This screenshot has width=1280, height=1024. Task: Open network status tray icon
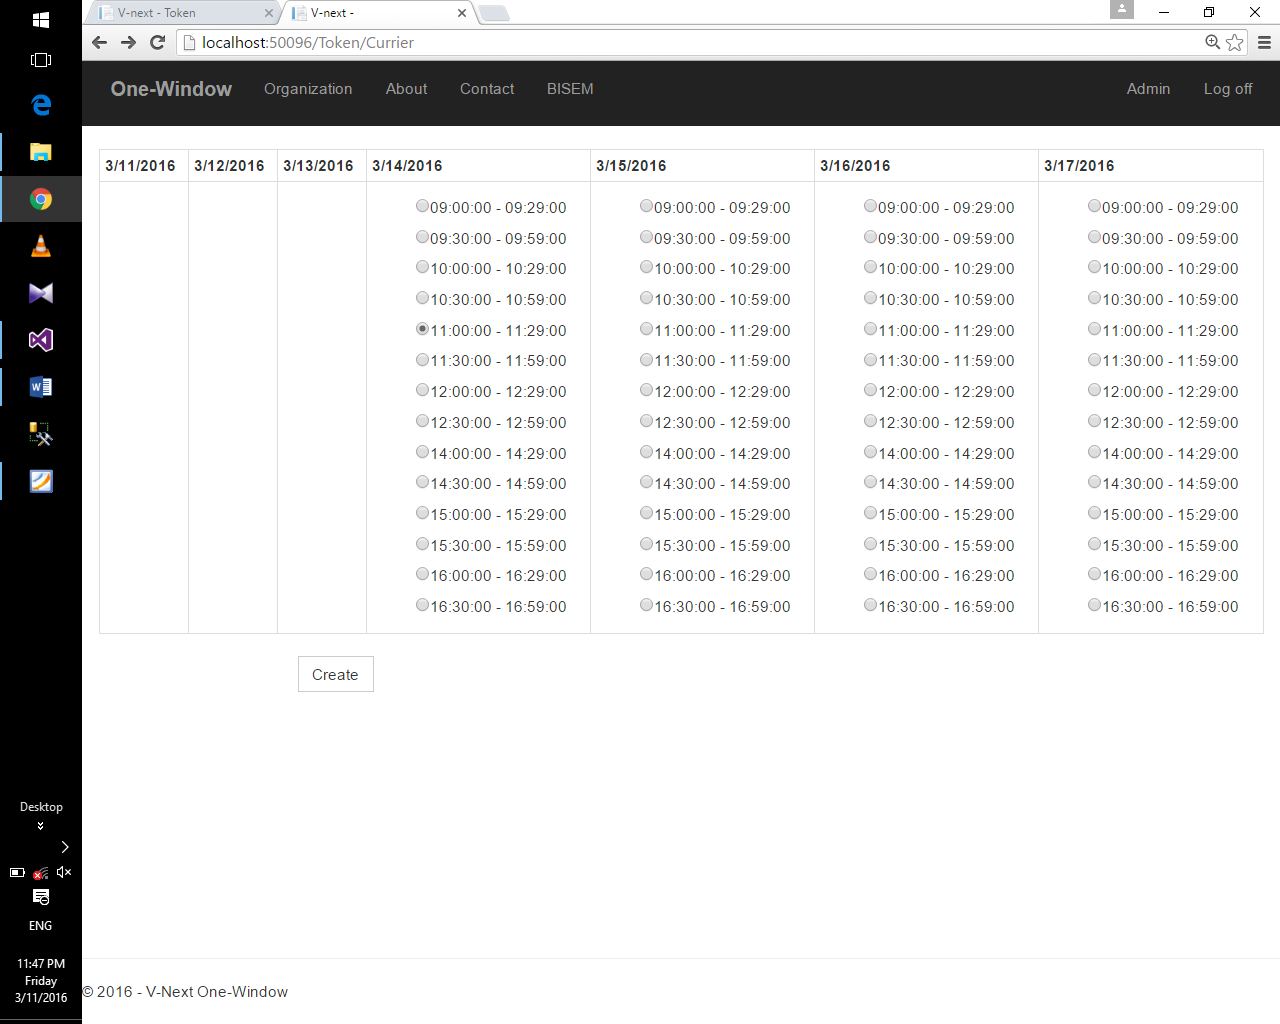coord(41,873)
